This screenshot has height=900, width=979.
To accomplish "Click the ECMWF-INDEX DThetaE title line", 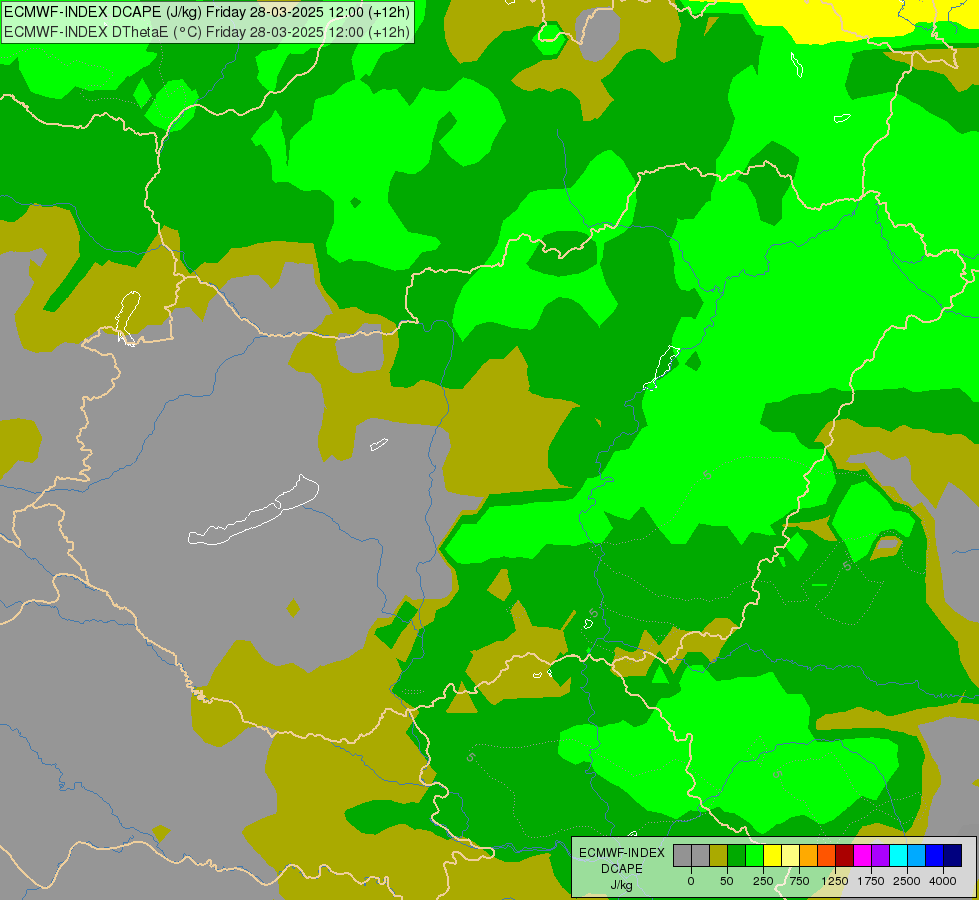I will (207, 32).
